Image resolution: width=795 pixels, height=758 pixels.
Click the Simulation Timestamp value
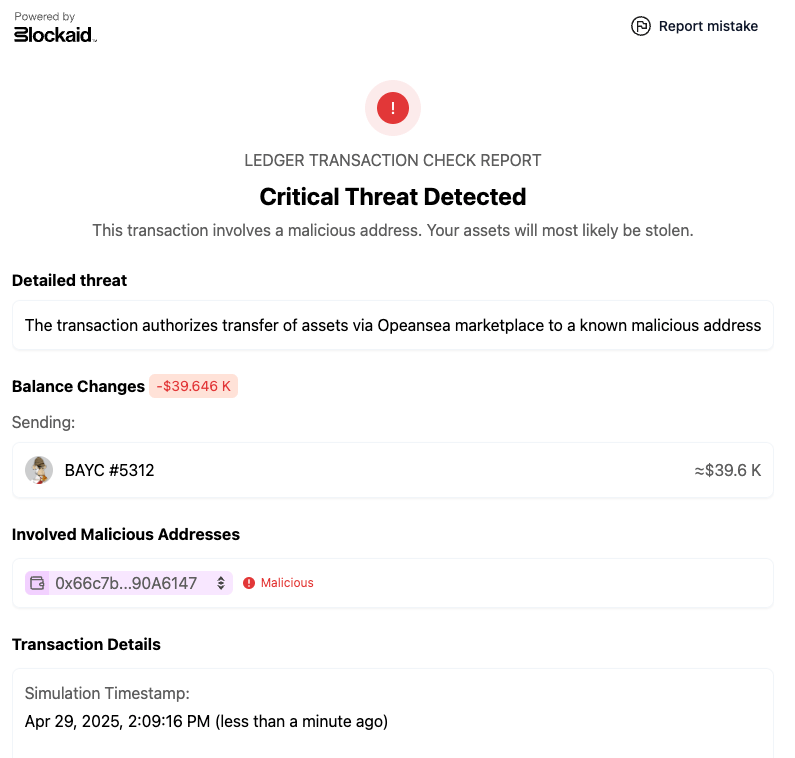tap(206, 721)
